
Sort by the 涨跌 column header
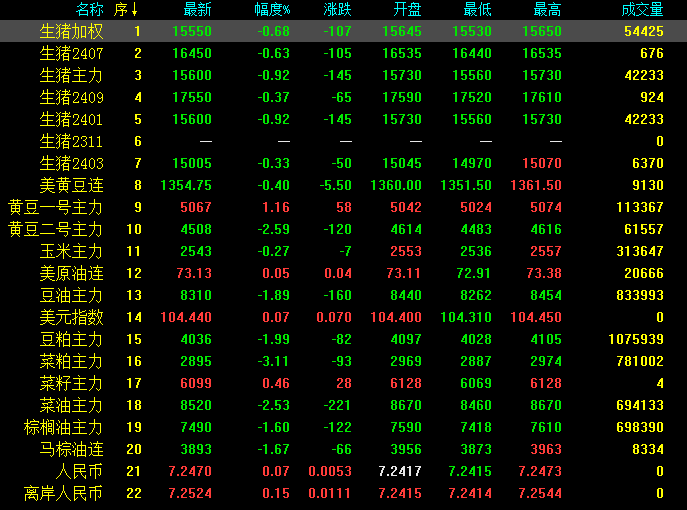click(337, 9)
